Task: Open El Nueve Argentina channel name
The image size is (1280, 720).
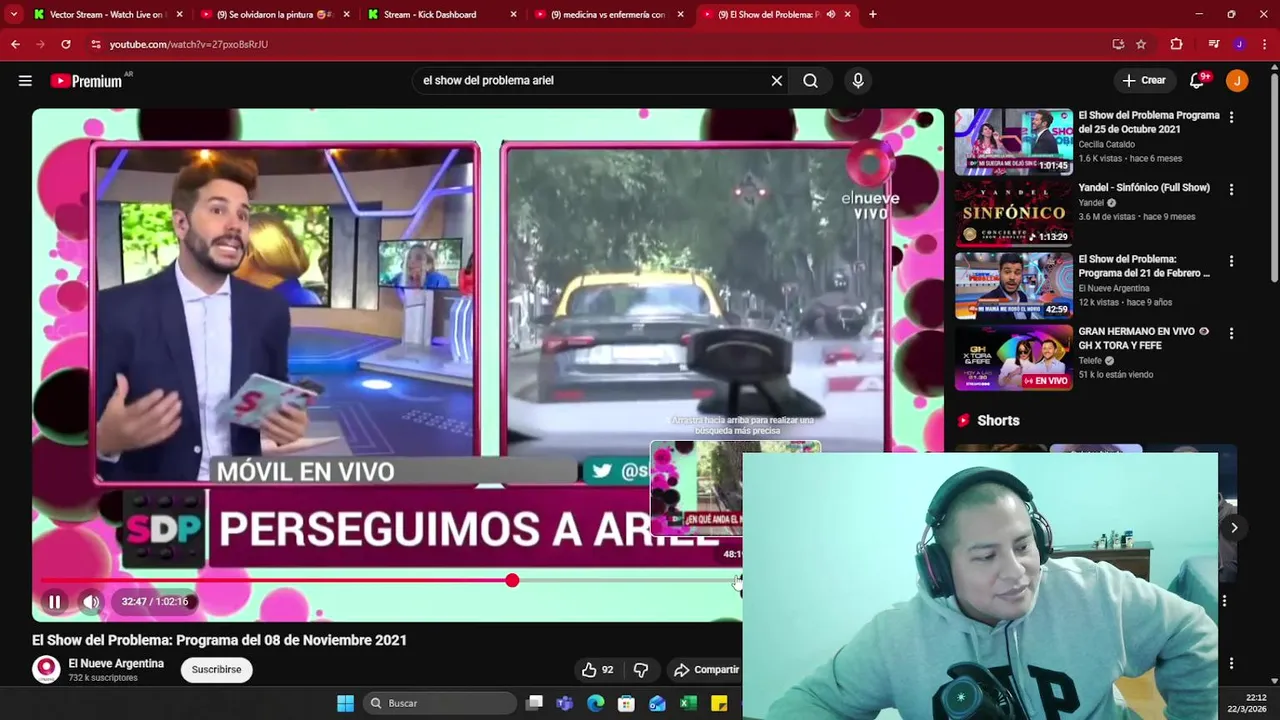Action: coord(116,664)
